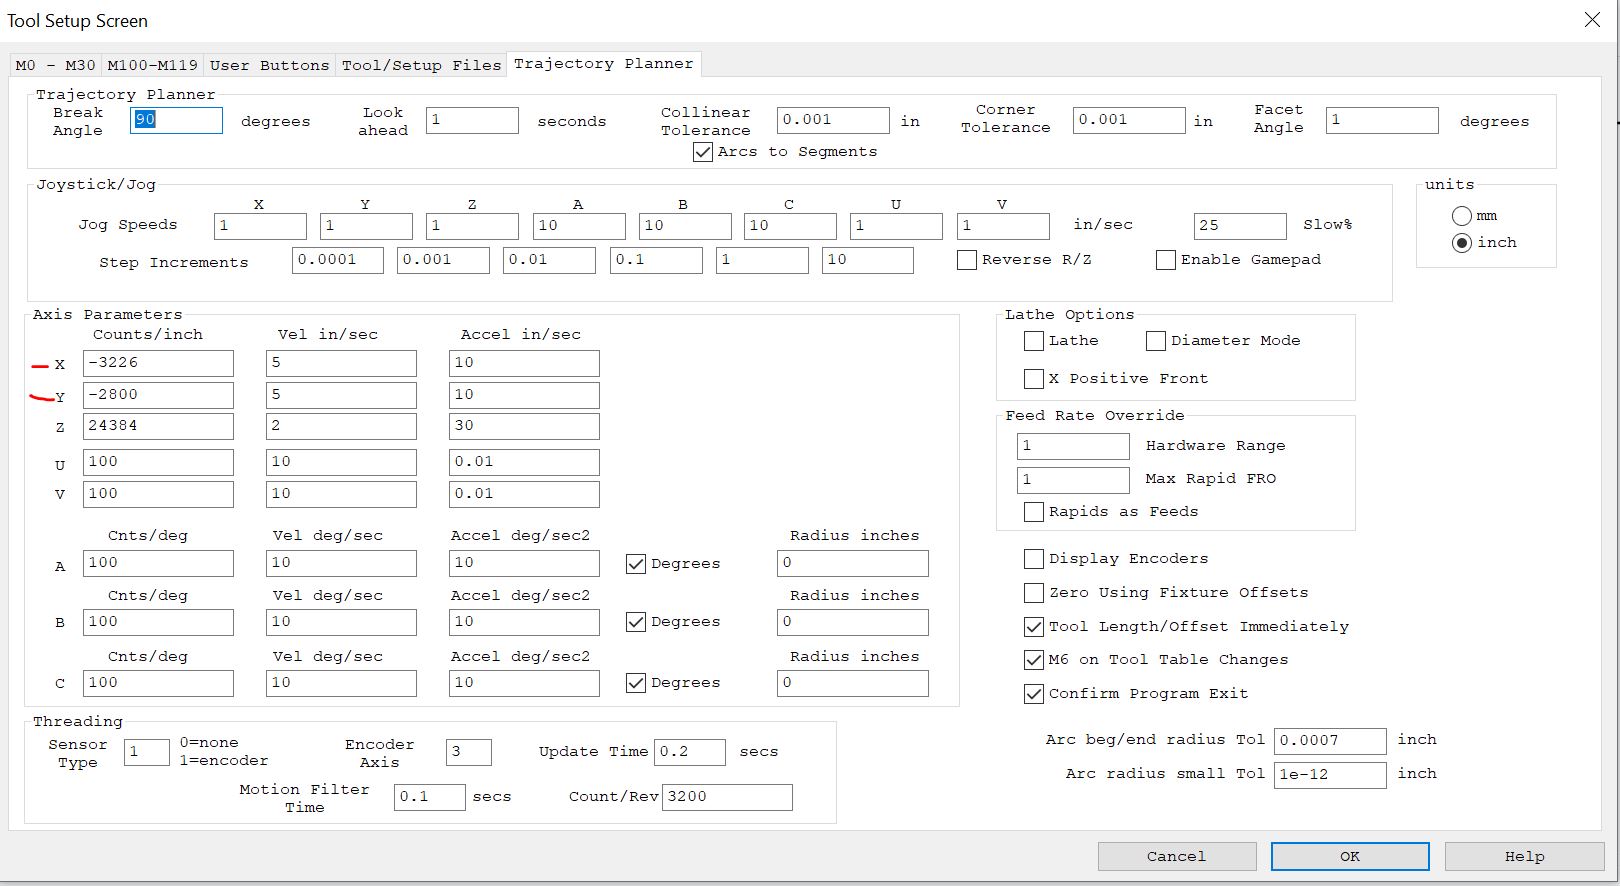
Task: Enable Display Encoders option
Action: [1034, 559]
